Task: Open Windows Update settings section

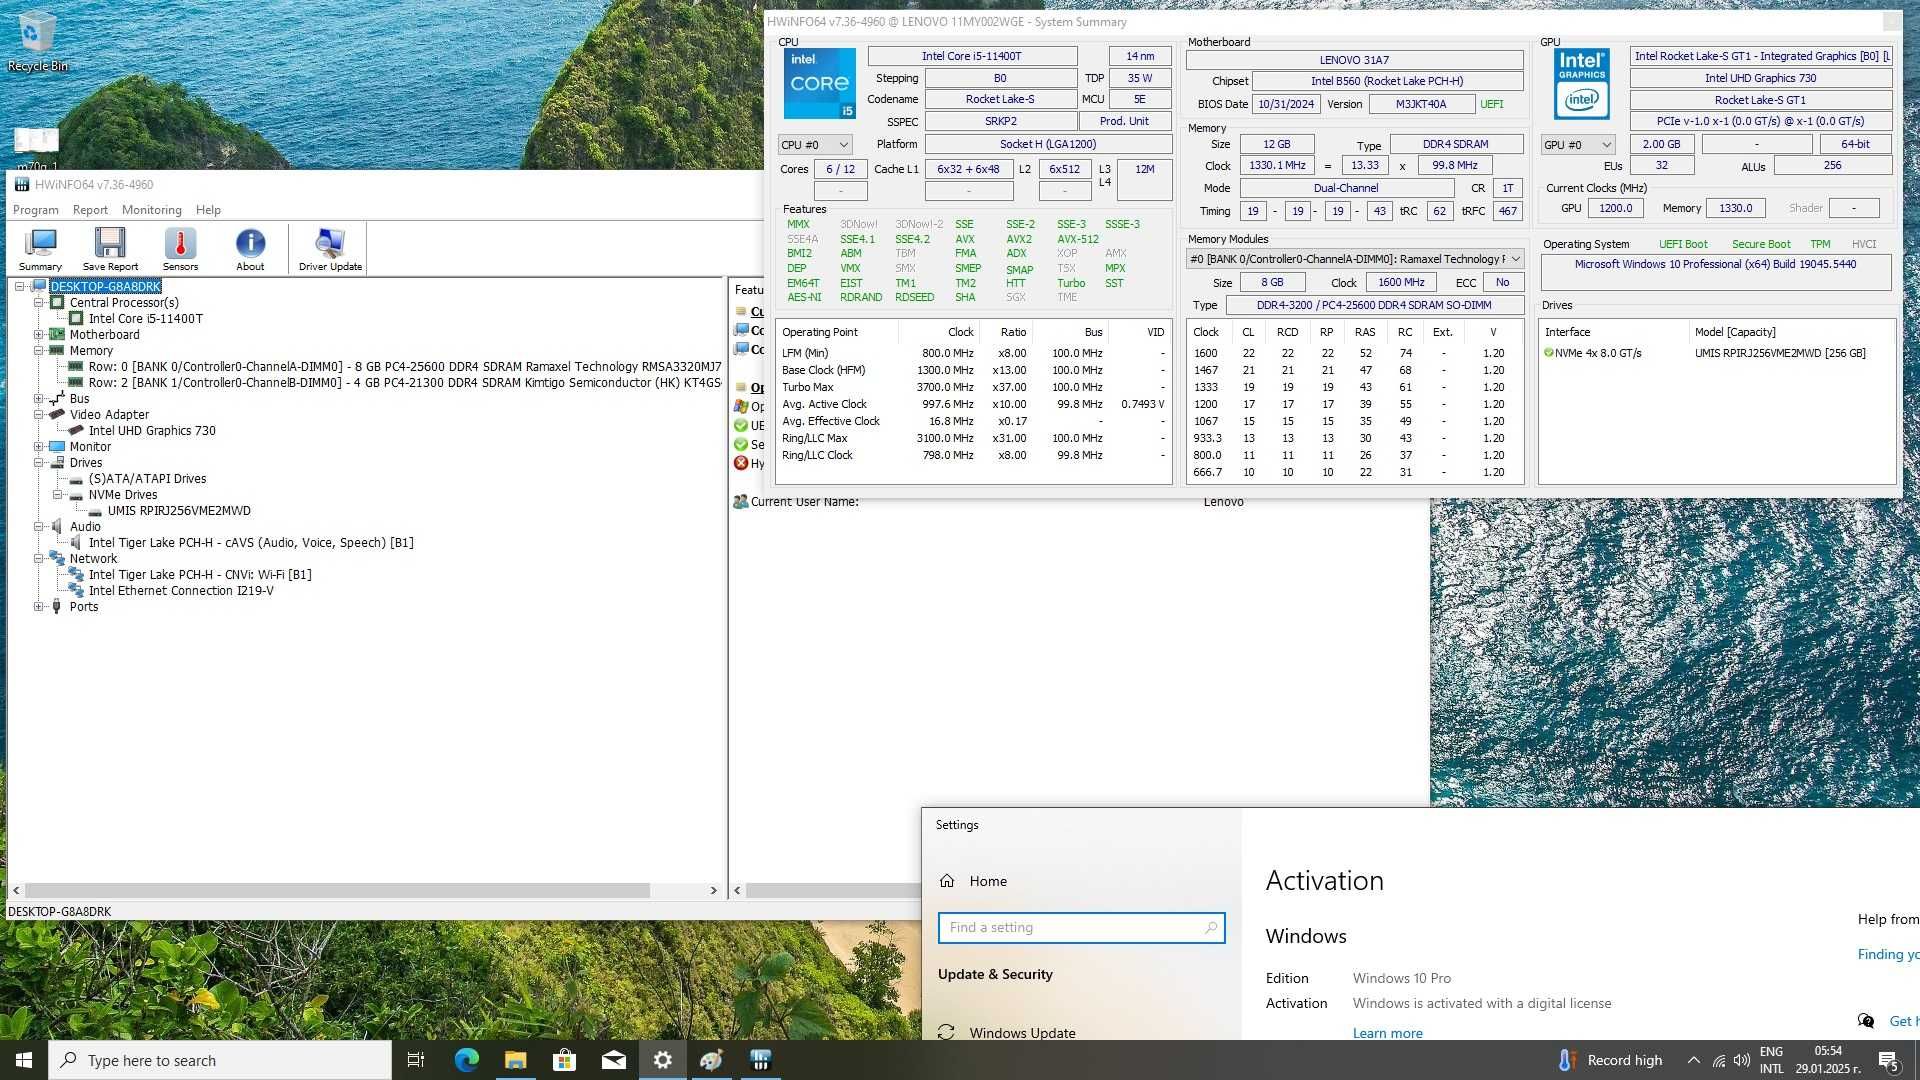Action: pyautogui.click(x=1022, y=1033)
